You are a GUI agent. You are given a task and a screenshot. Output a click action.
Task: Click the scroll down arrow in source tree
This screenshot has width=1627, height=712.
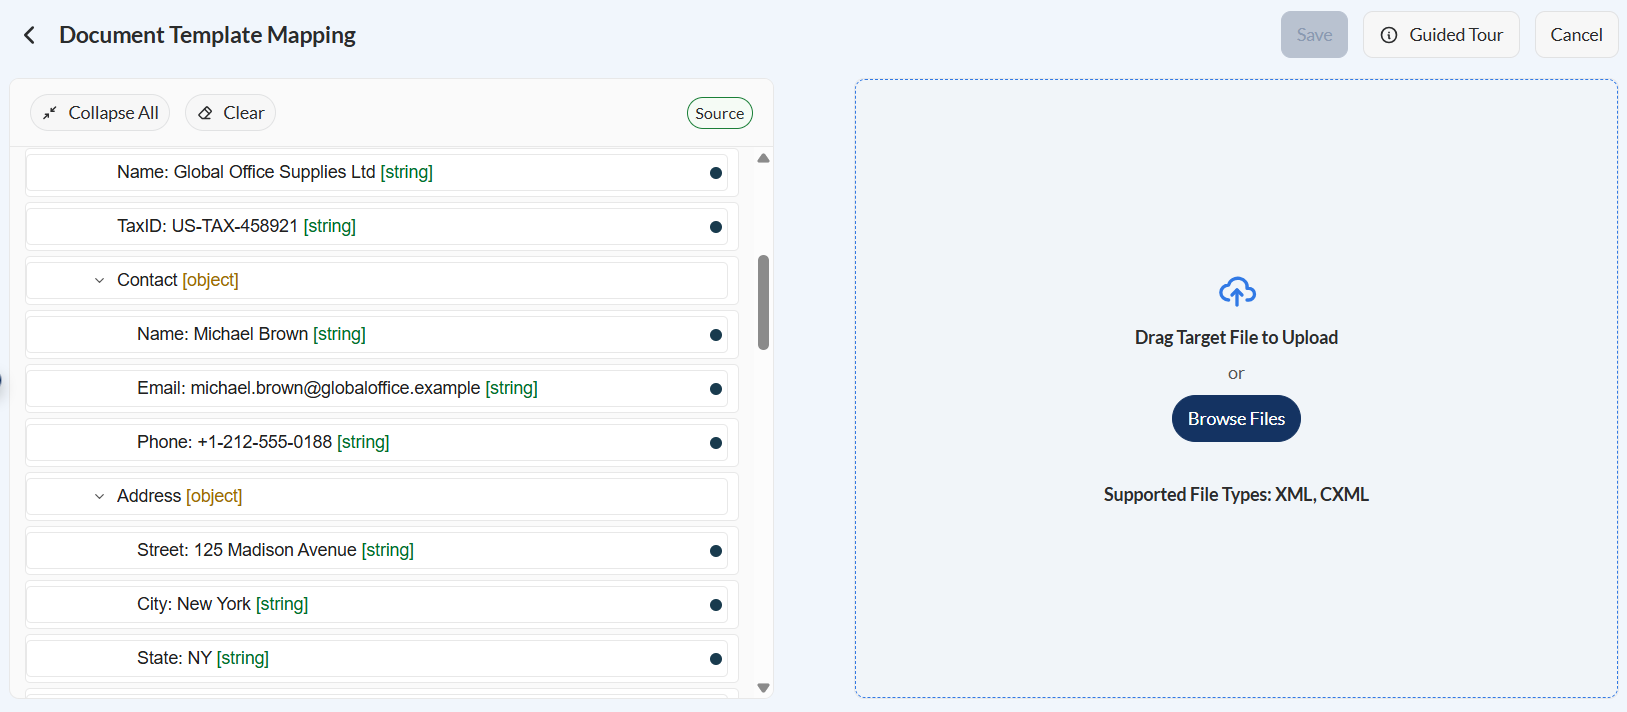tap(764, 688)
